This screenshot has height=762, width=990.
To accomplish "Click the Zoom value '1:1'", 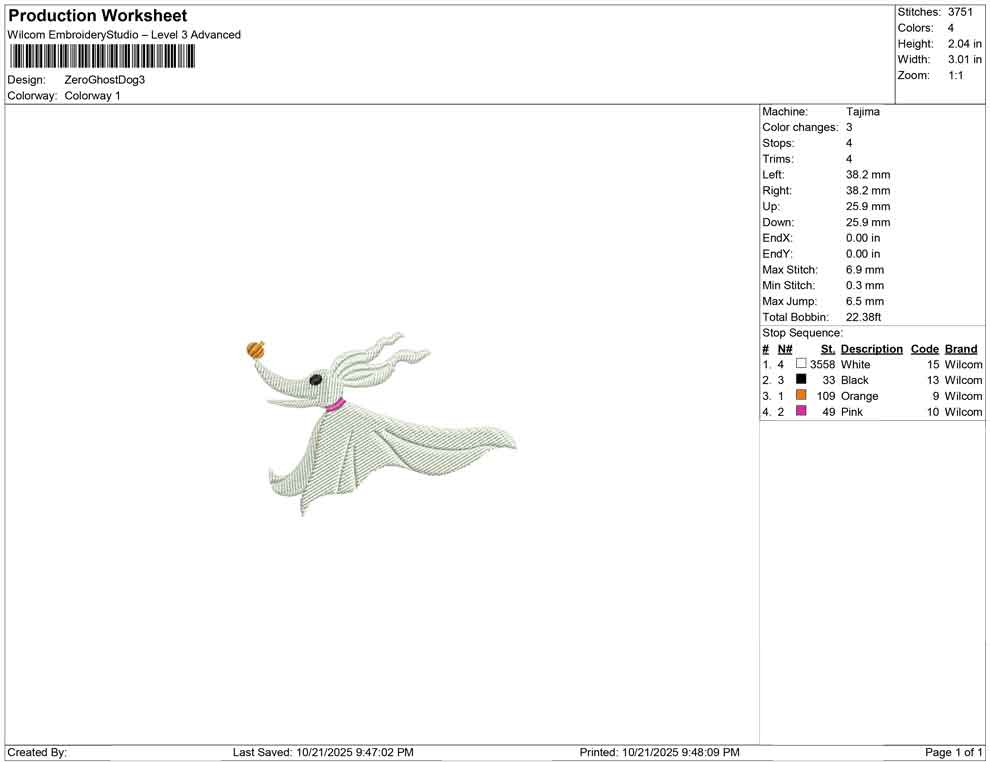I will [x=956, y=75].
